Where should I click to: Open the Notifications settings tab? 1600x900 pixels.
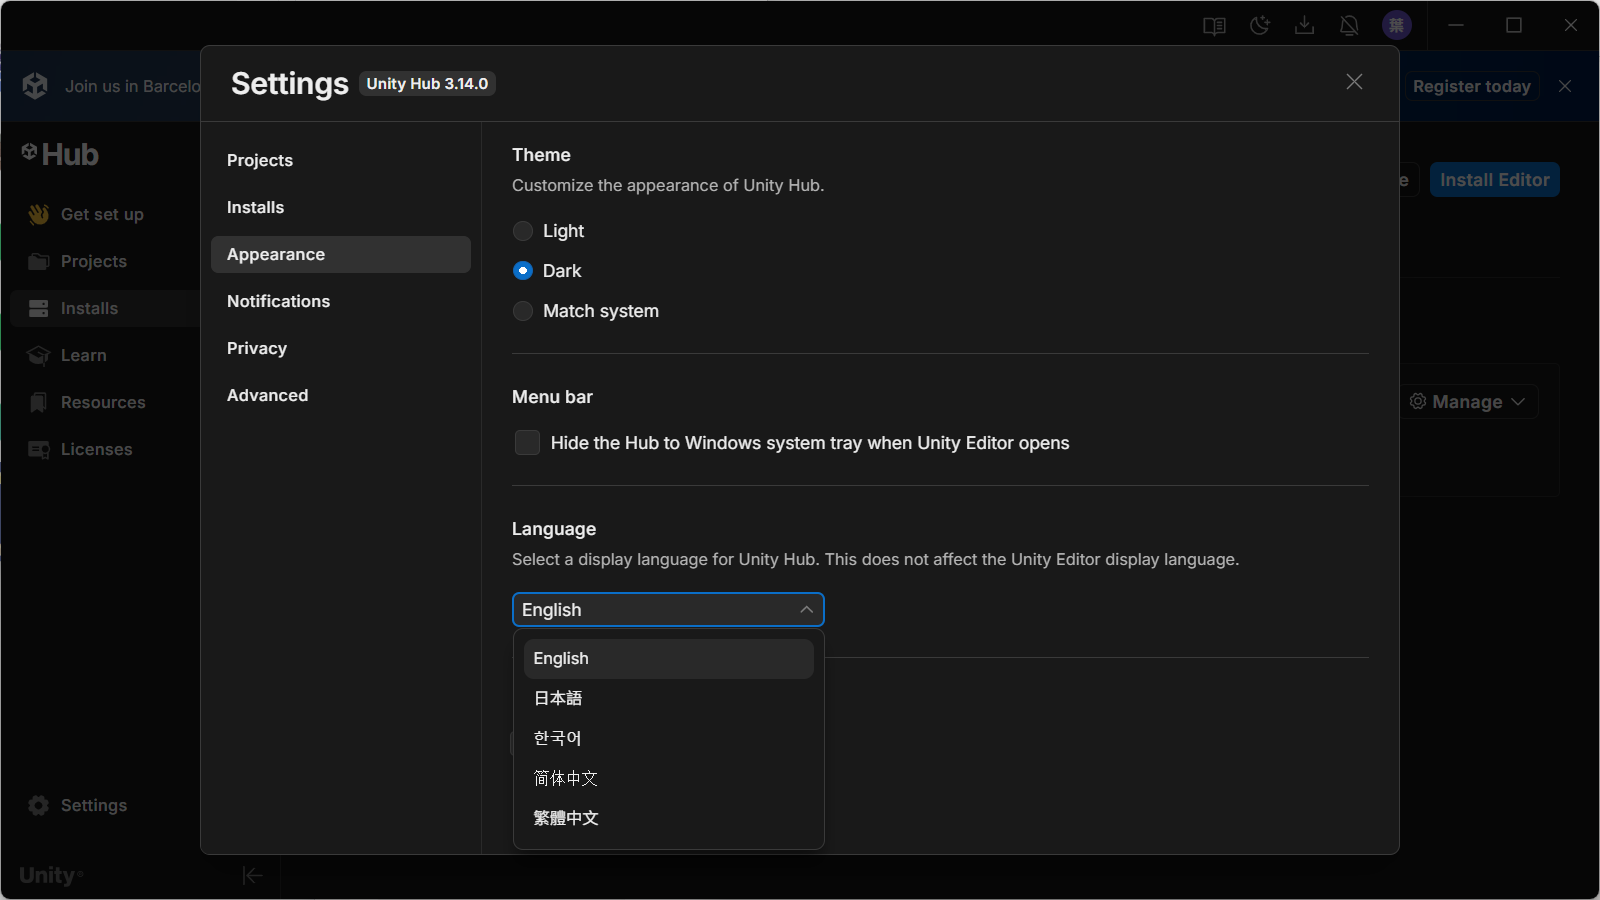click(x=341, y=301)
